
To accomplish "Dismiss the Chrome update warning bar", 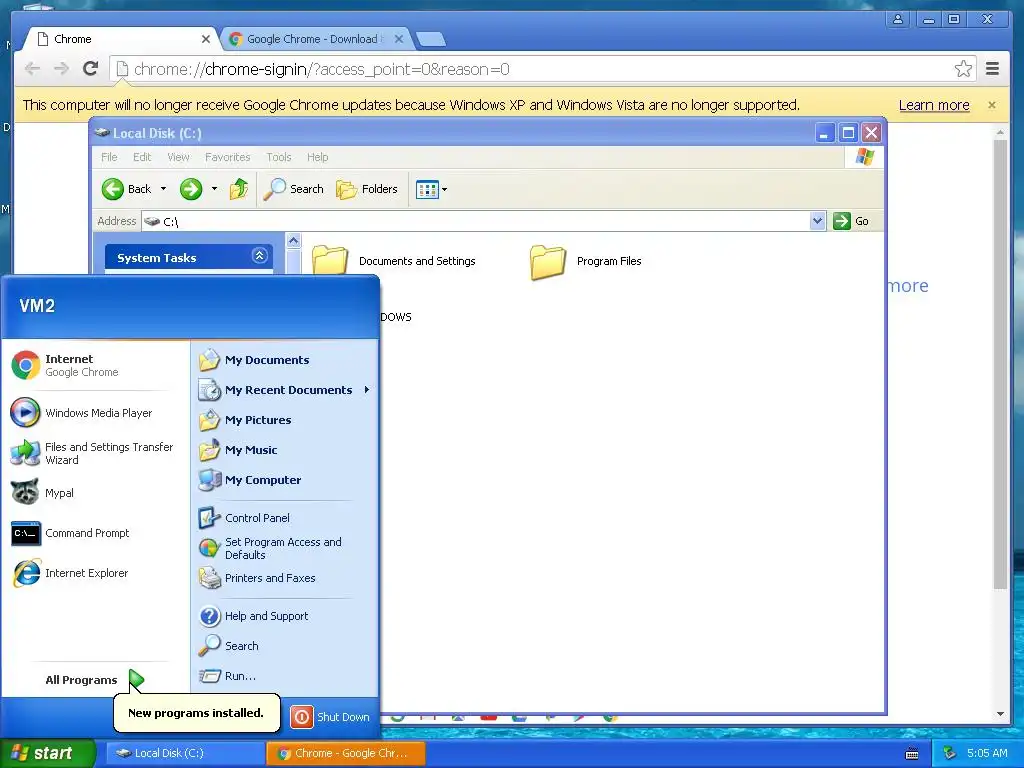I will 991,104.
